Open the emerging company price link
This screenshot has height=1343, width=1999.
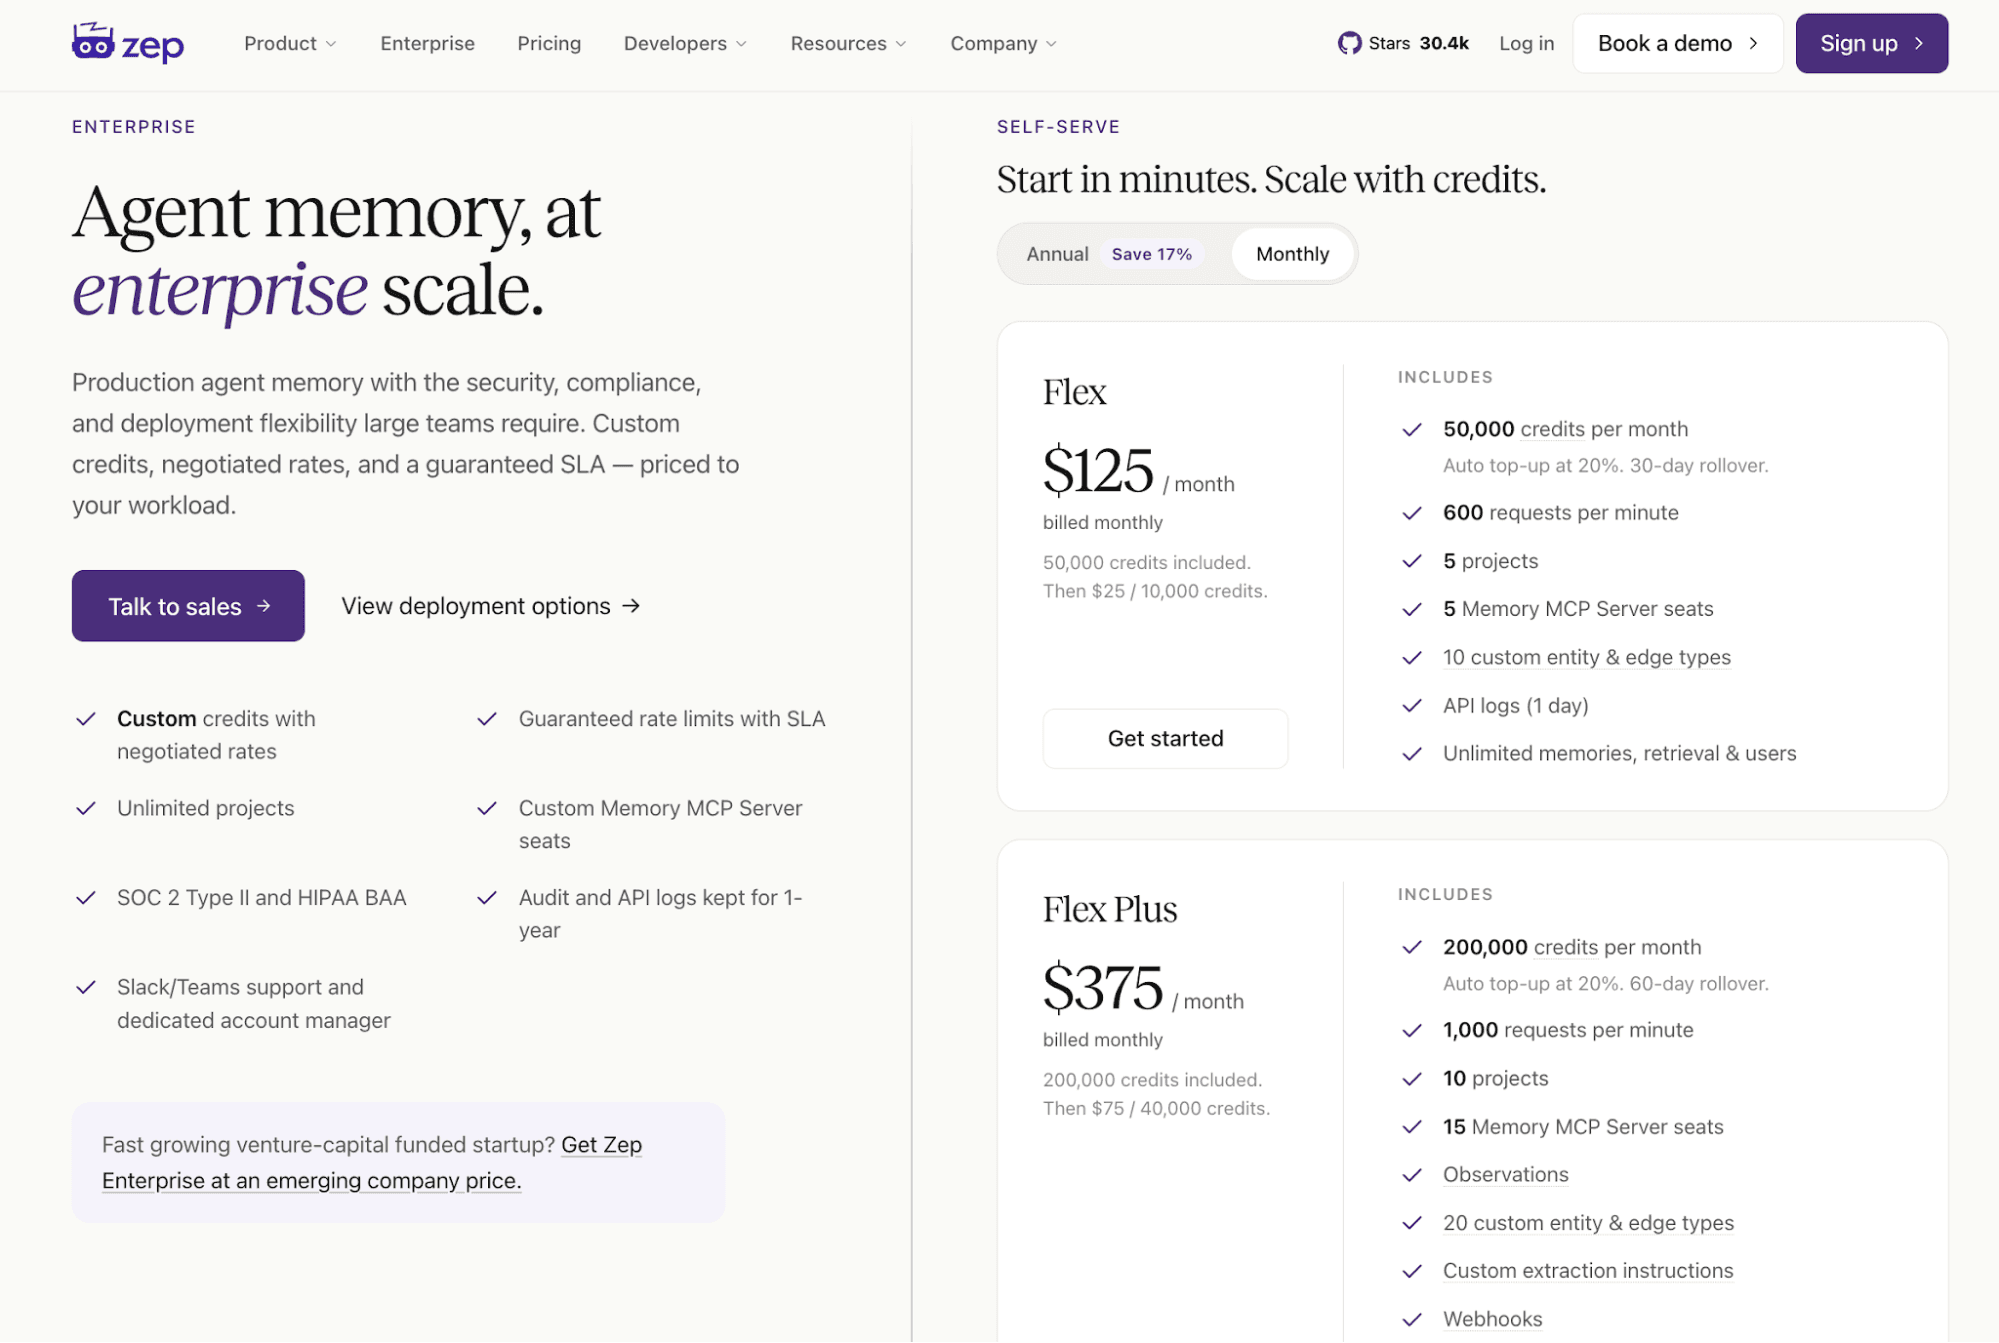[x=372, y=1162]
